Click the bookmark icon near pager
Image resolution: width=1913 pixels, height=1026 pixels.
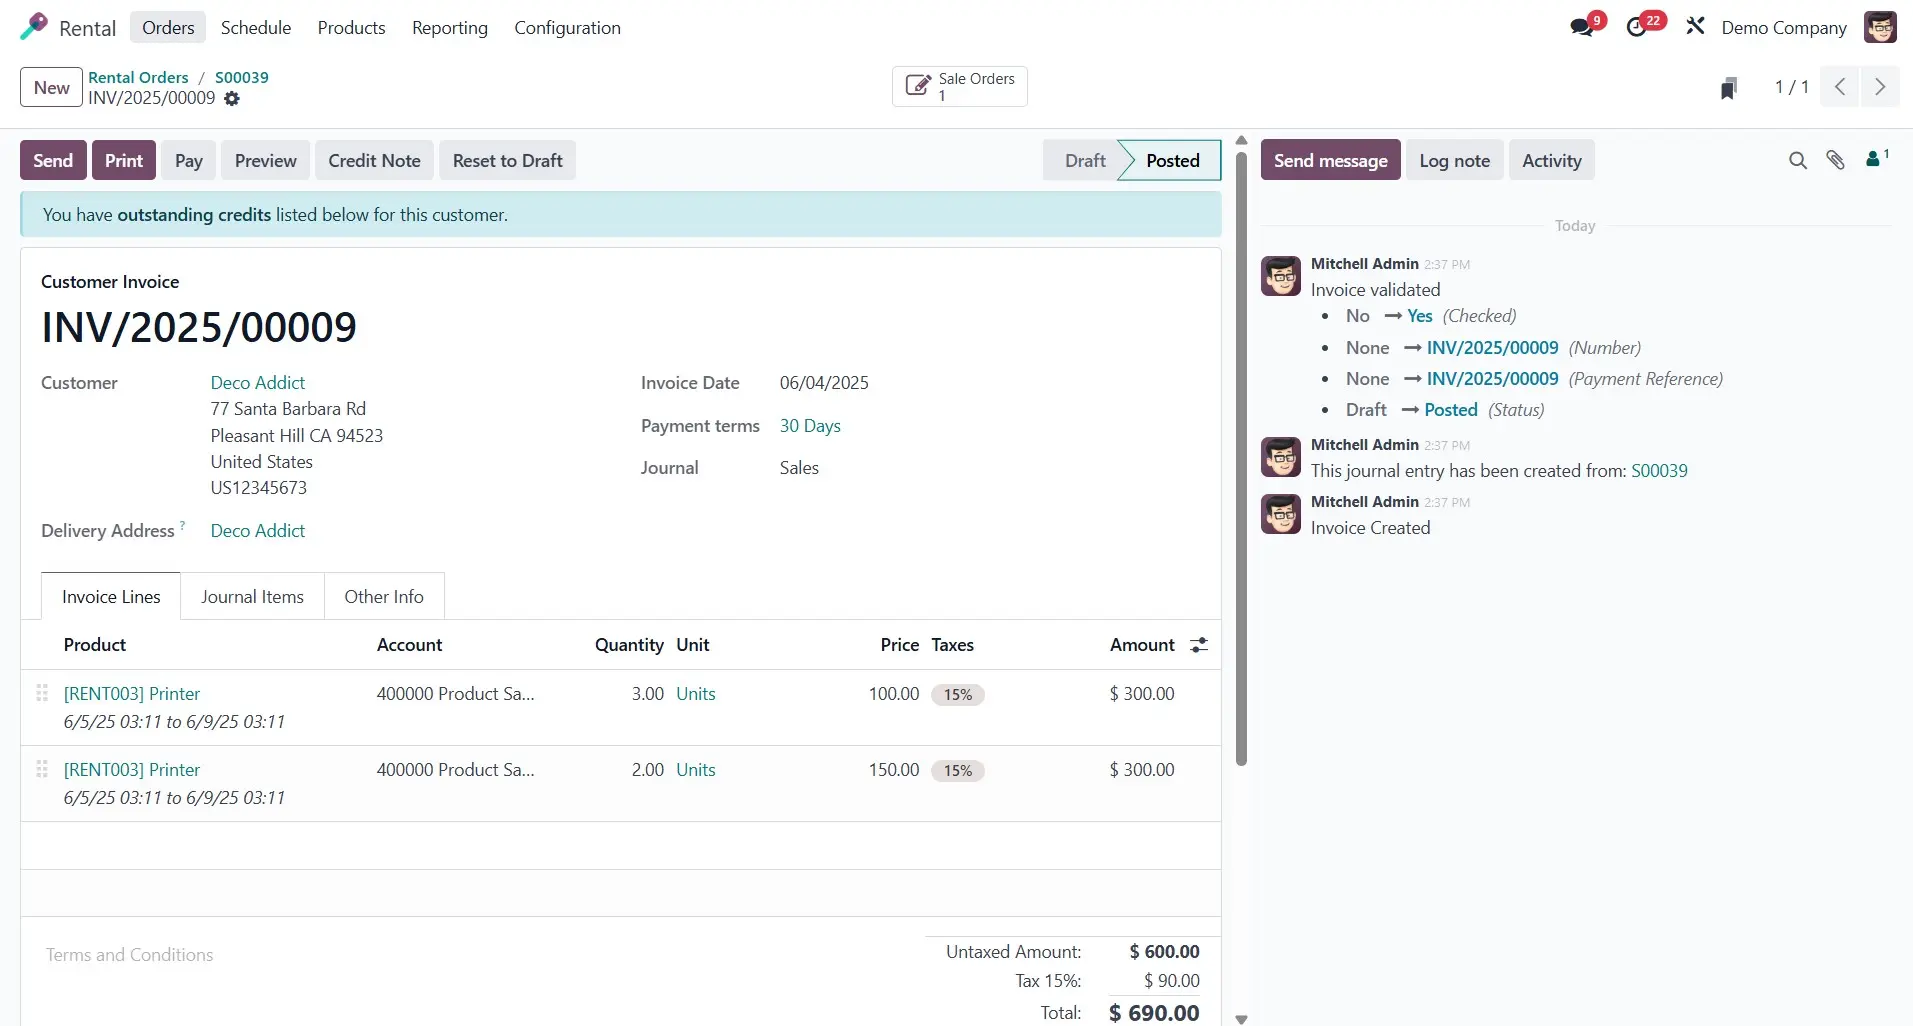click(1728, 88)
